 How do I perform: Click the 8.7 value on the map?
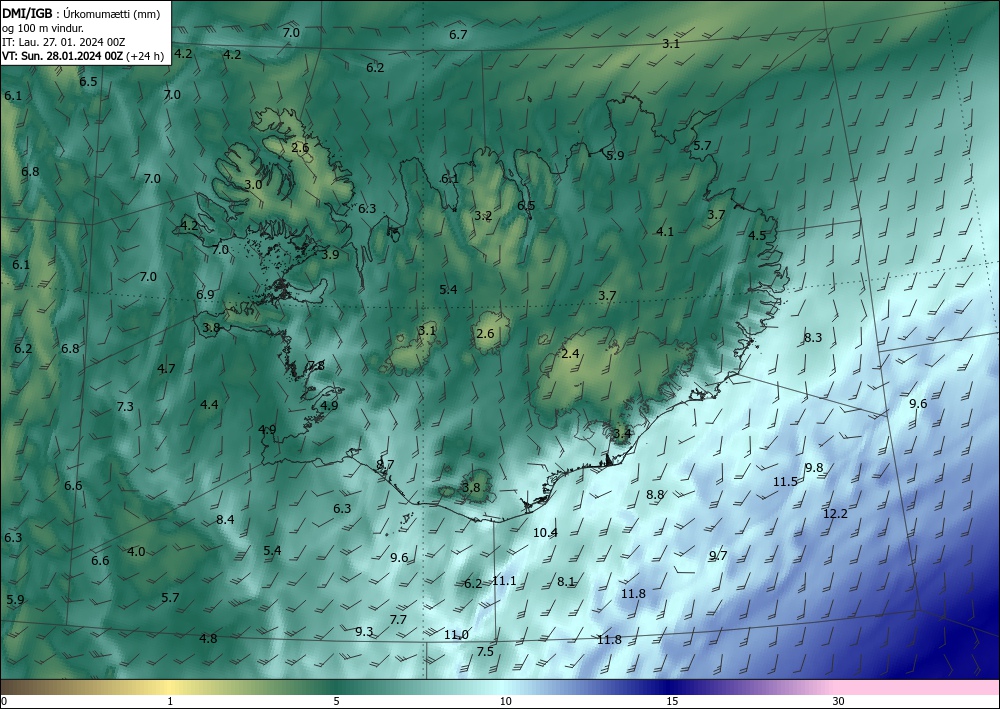click(385, 465)
